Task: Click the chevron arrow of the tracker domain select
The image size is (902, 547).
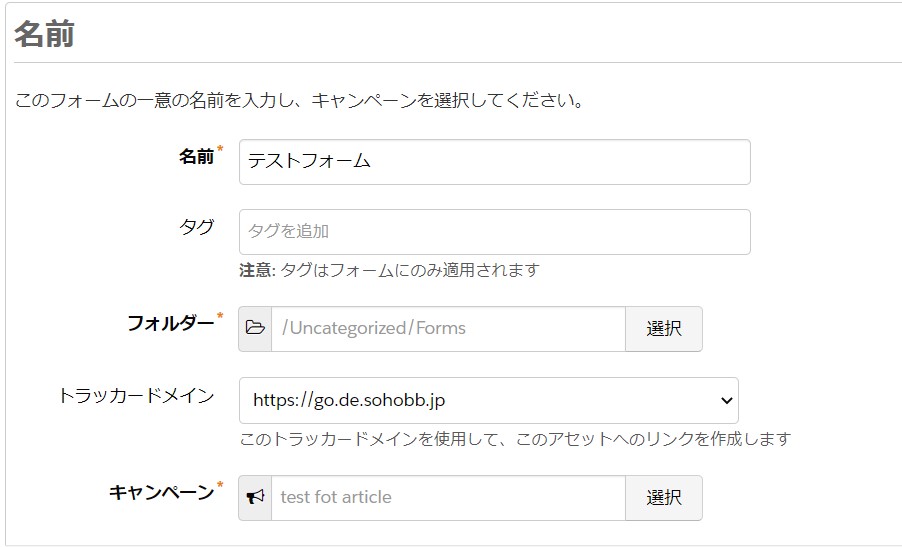Action: (727, 400)
